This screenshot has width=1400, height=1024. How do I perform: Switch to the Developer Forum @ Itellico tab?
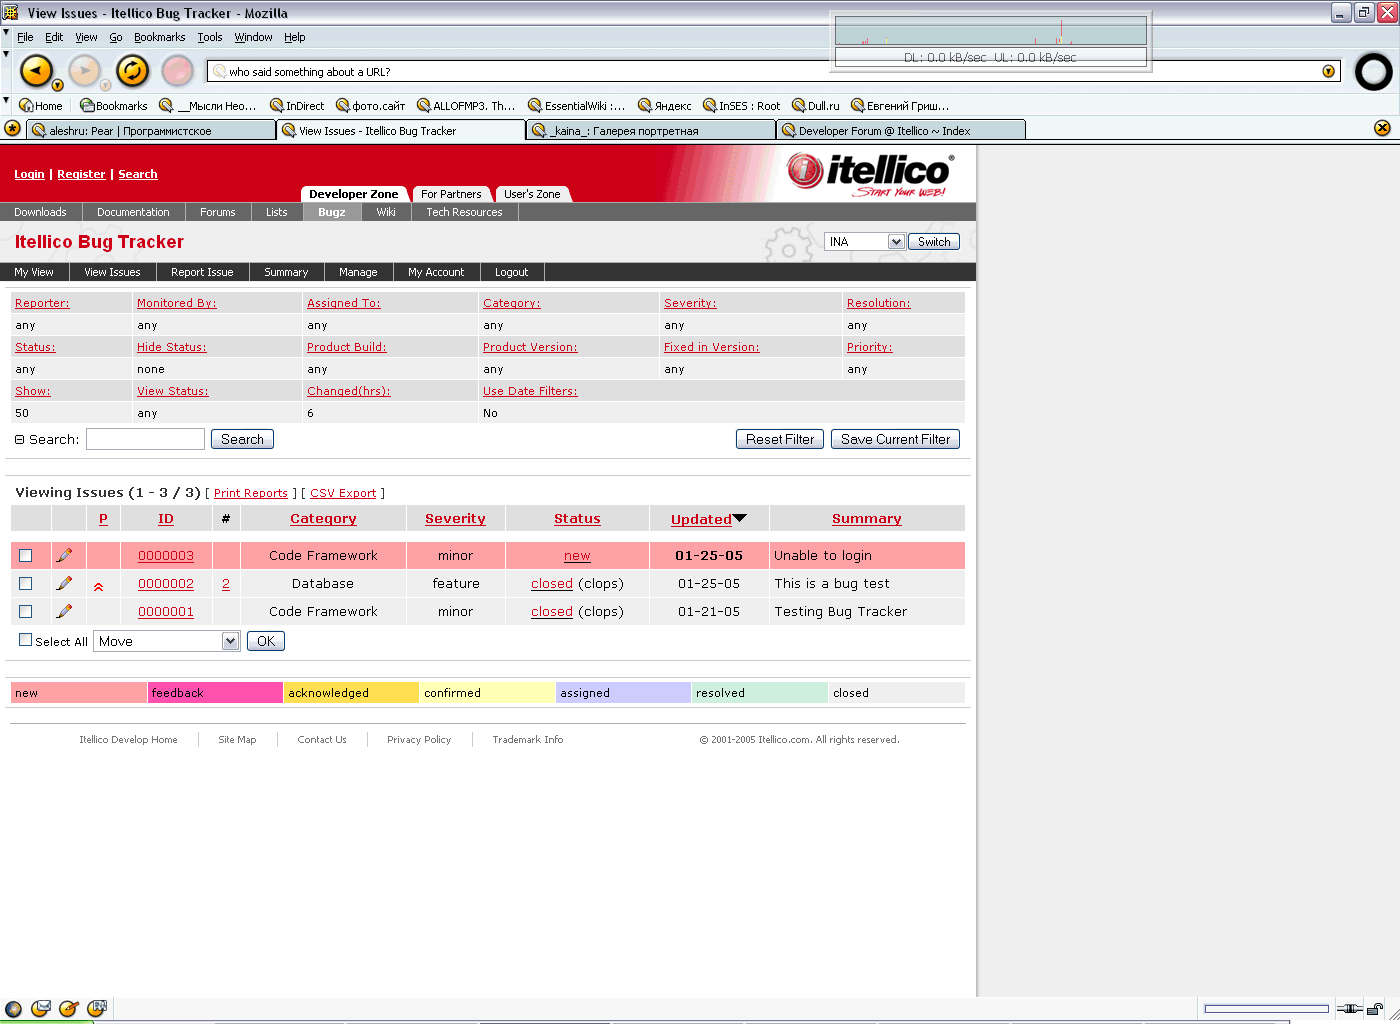coord(901,130)
